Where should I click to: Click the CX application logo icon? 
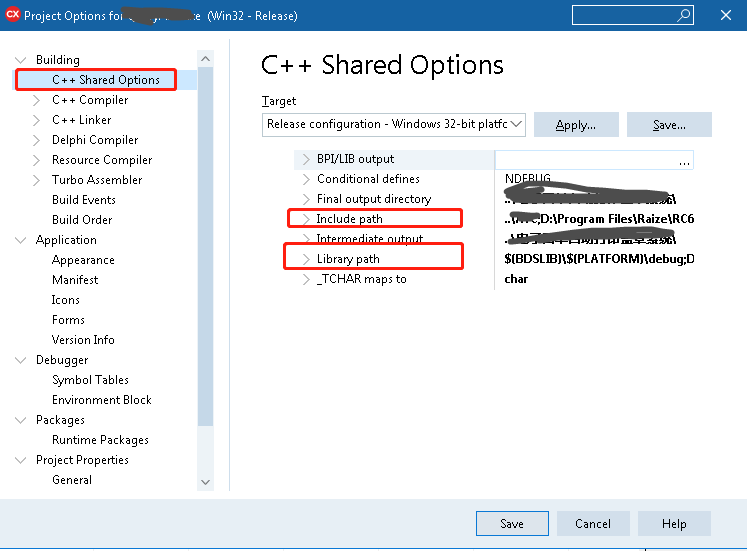pyautogui.click(x=13, y=15)
